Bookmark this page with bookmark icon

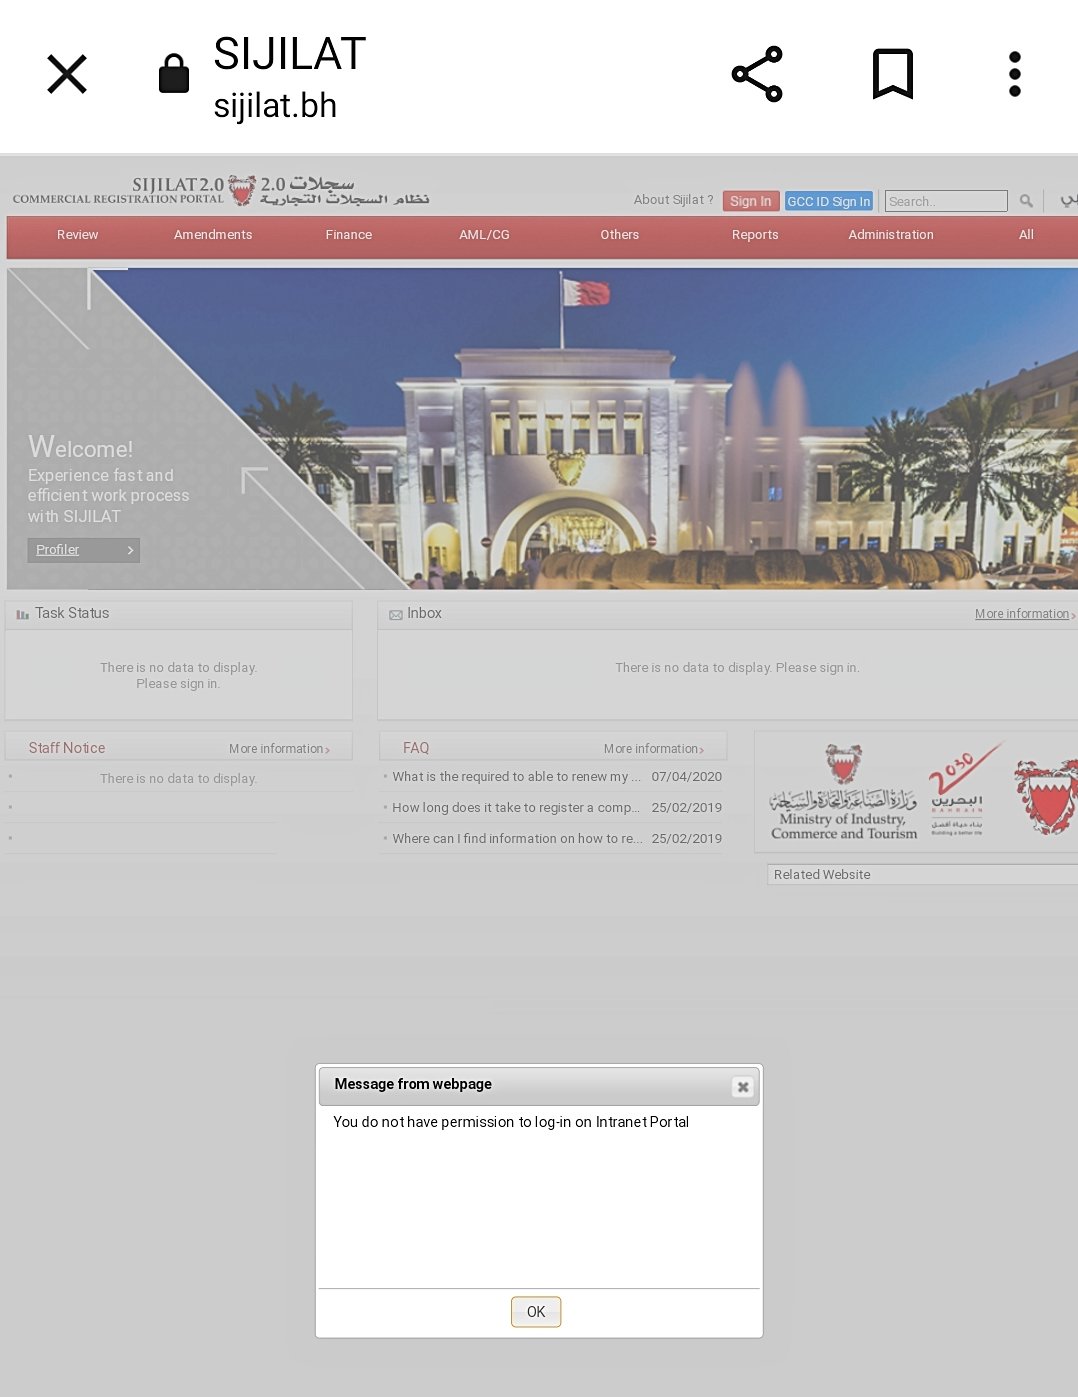pyautogui.click(x=892, y=74)
